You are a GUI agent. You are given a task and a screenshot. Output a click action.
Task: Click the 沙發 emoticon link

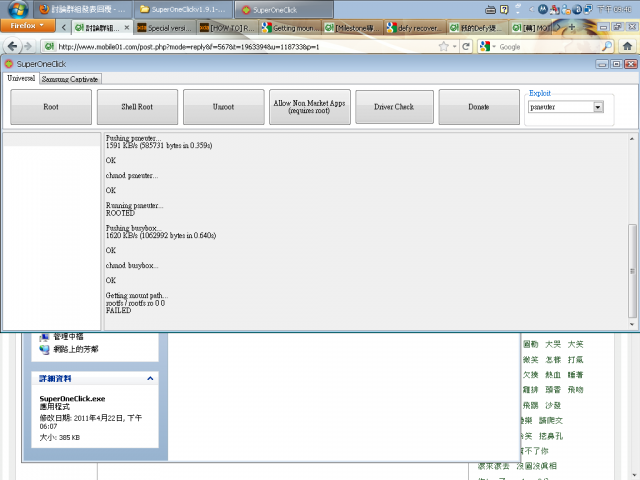point(553,405)
